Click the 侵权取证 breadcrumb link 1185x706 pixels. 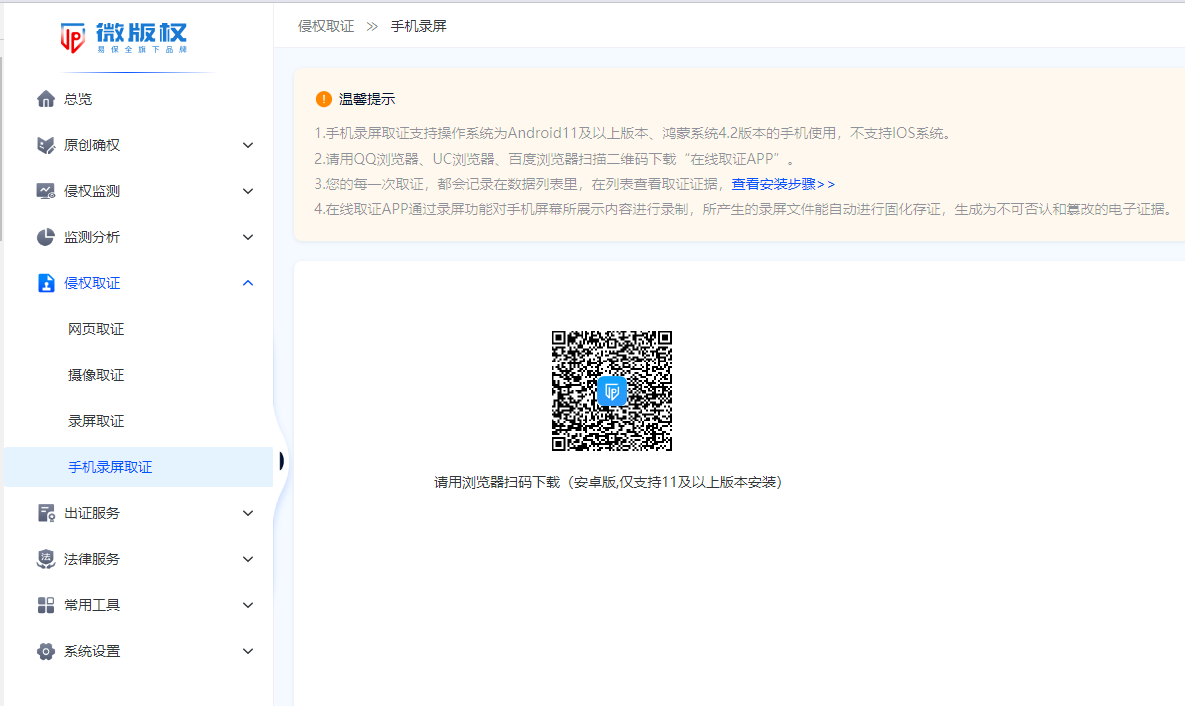326,26
